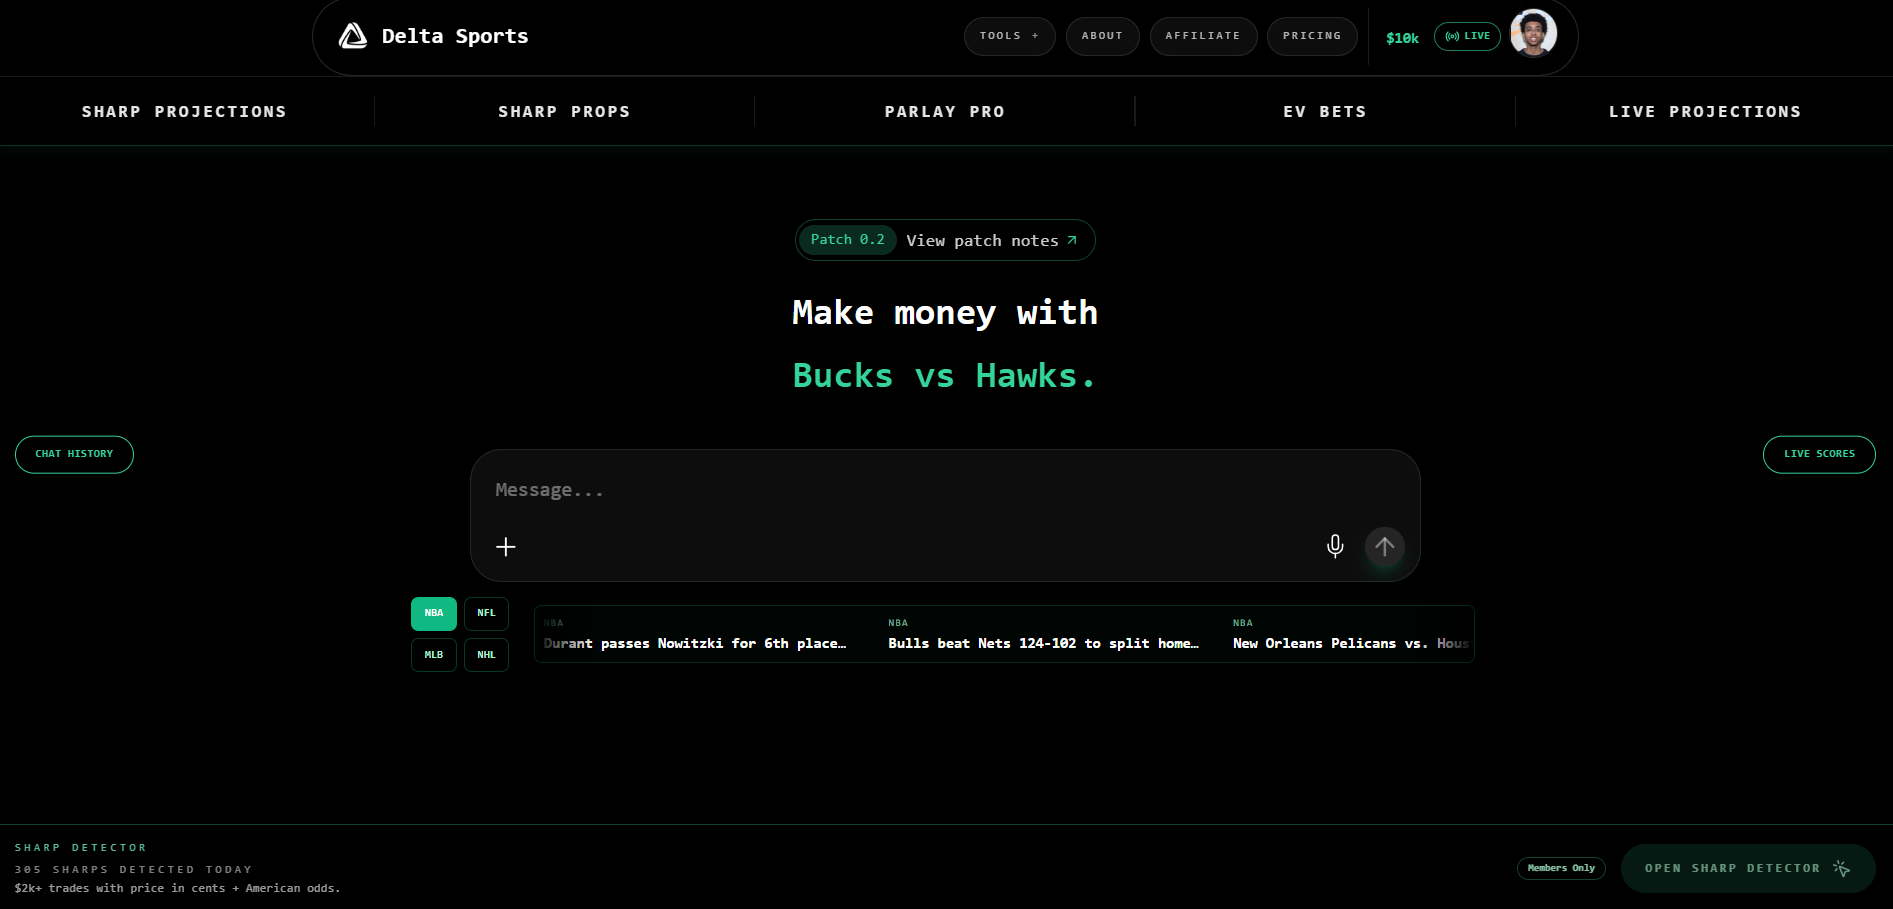Add attachment with the plus icon
The height and width of the screenshot is (909, 1893).
506,547
